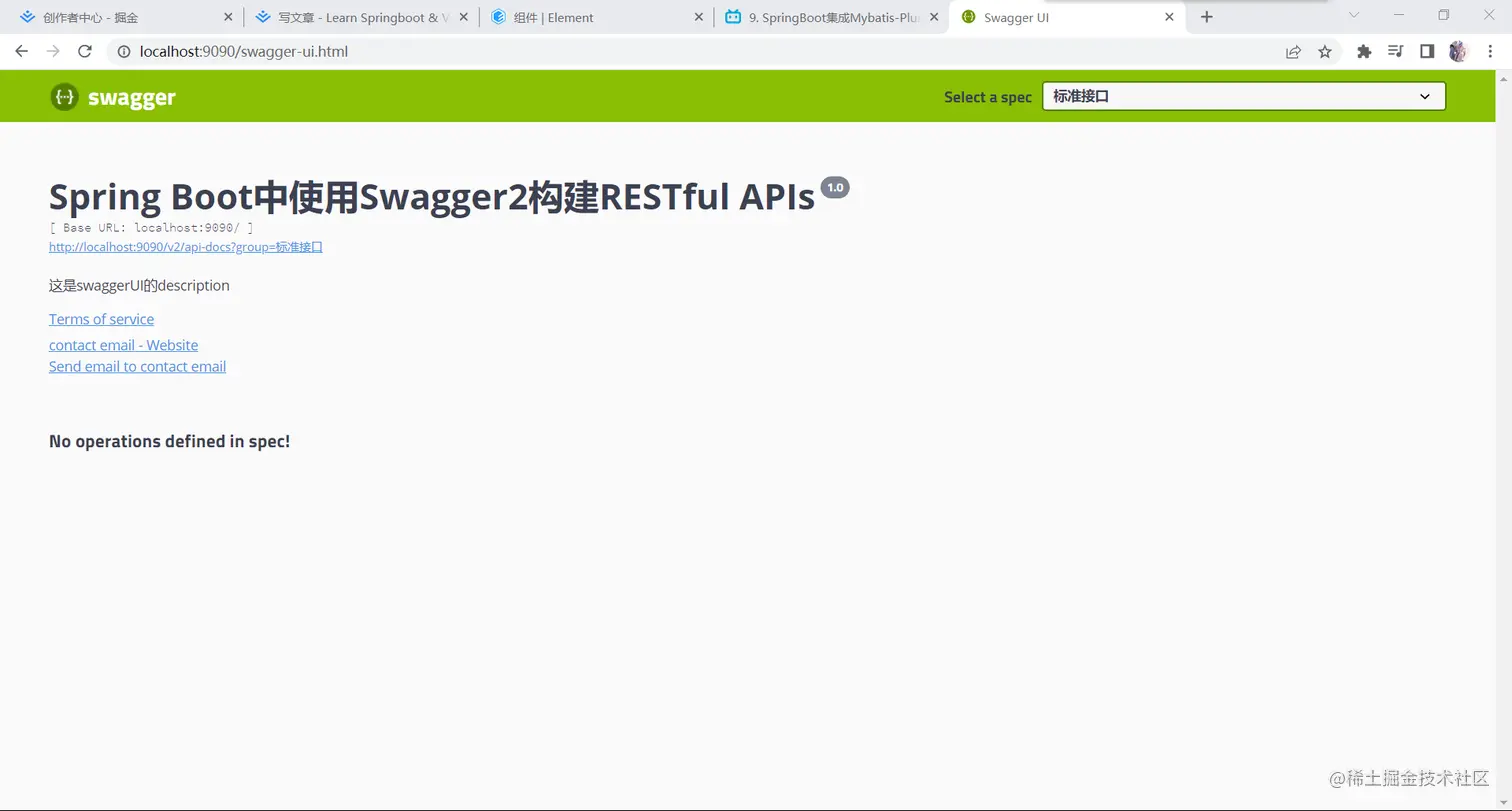Image resolution: width=1512 pixels, height=811 pixels.
Task: Close the 写文章 Learn Springboot tab
Action: [463, 17]
